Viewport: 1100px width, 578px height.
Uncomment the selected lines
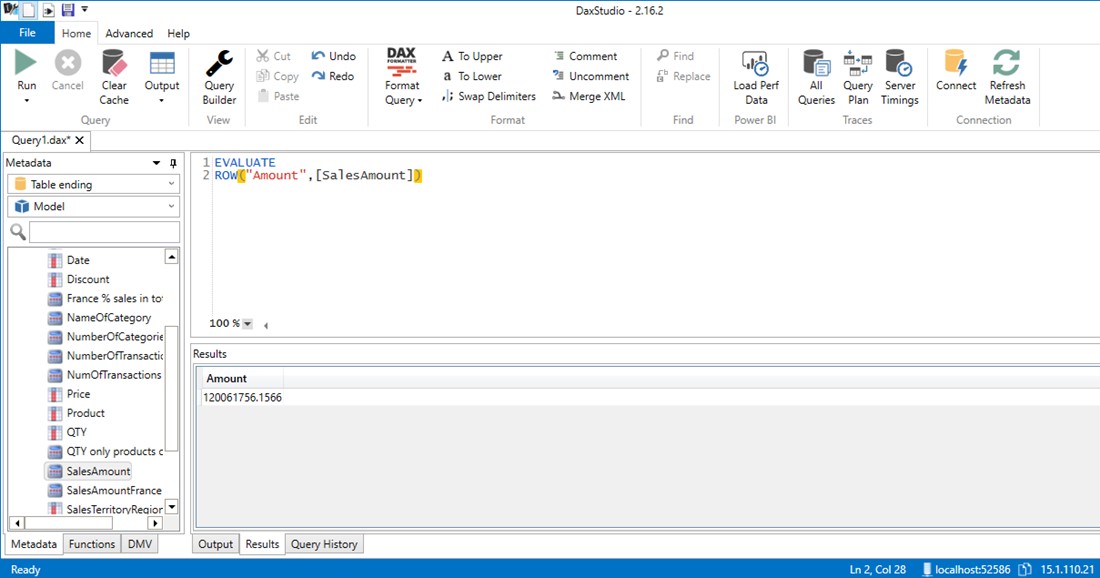pos(591,76)
